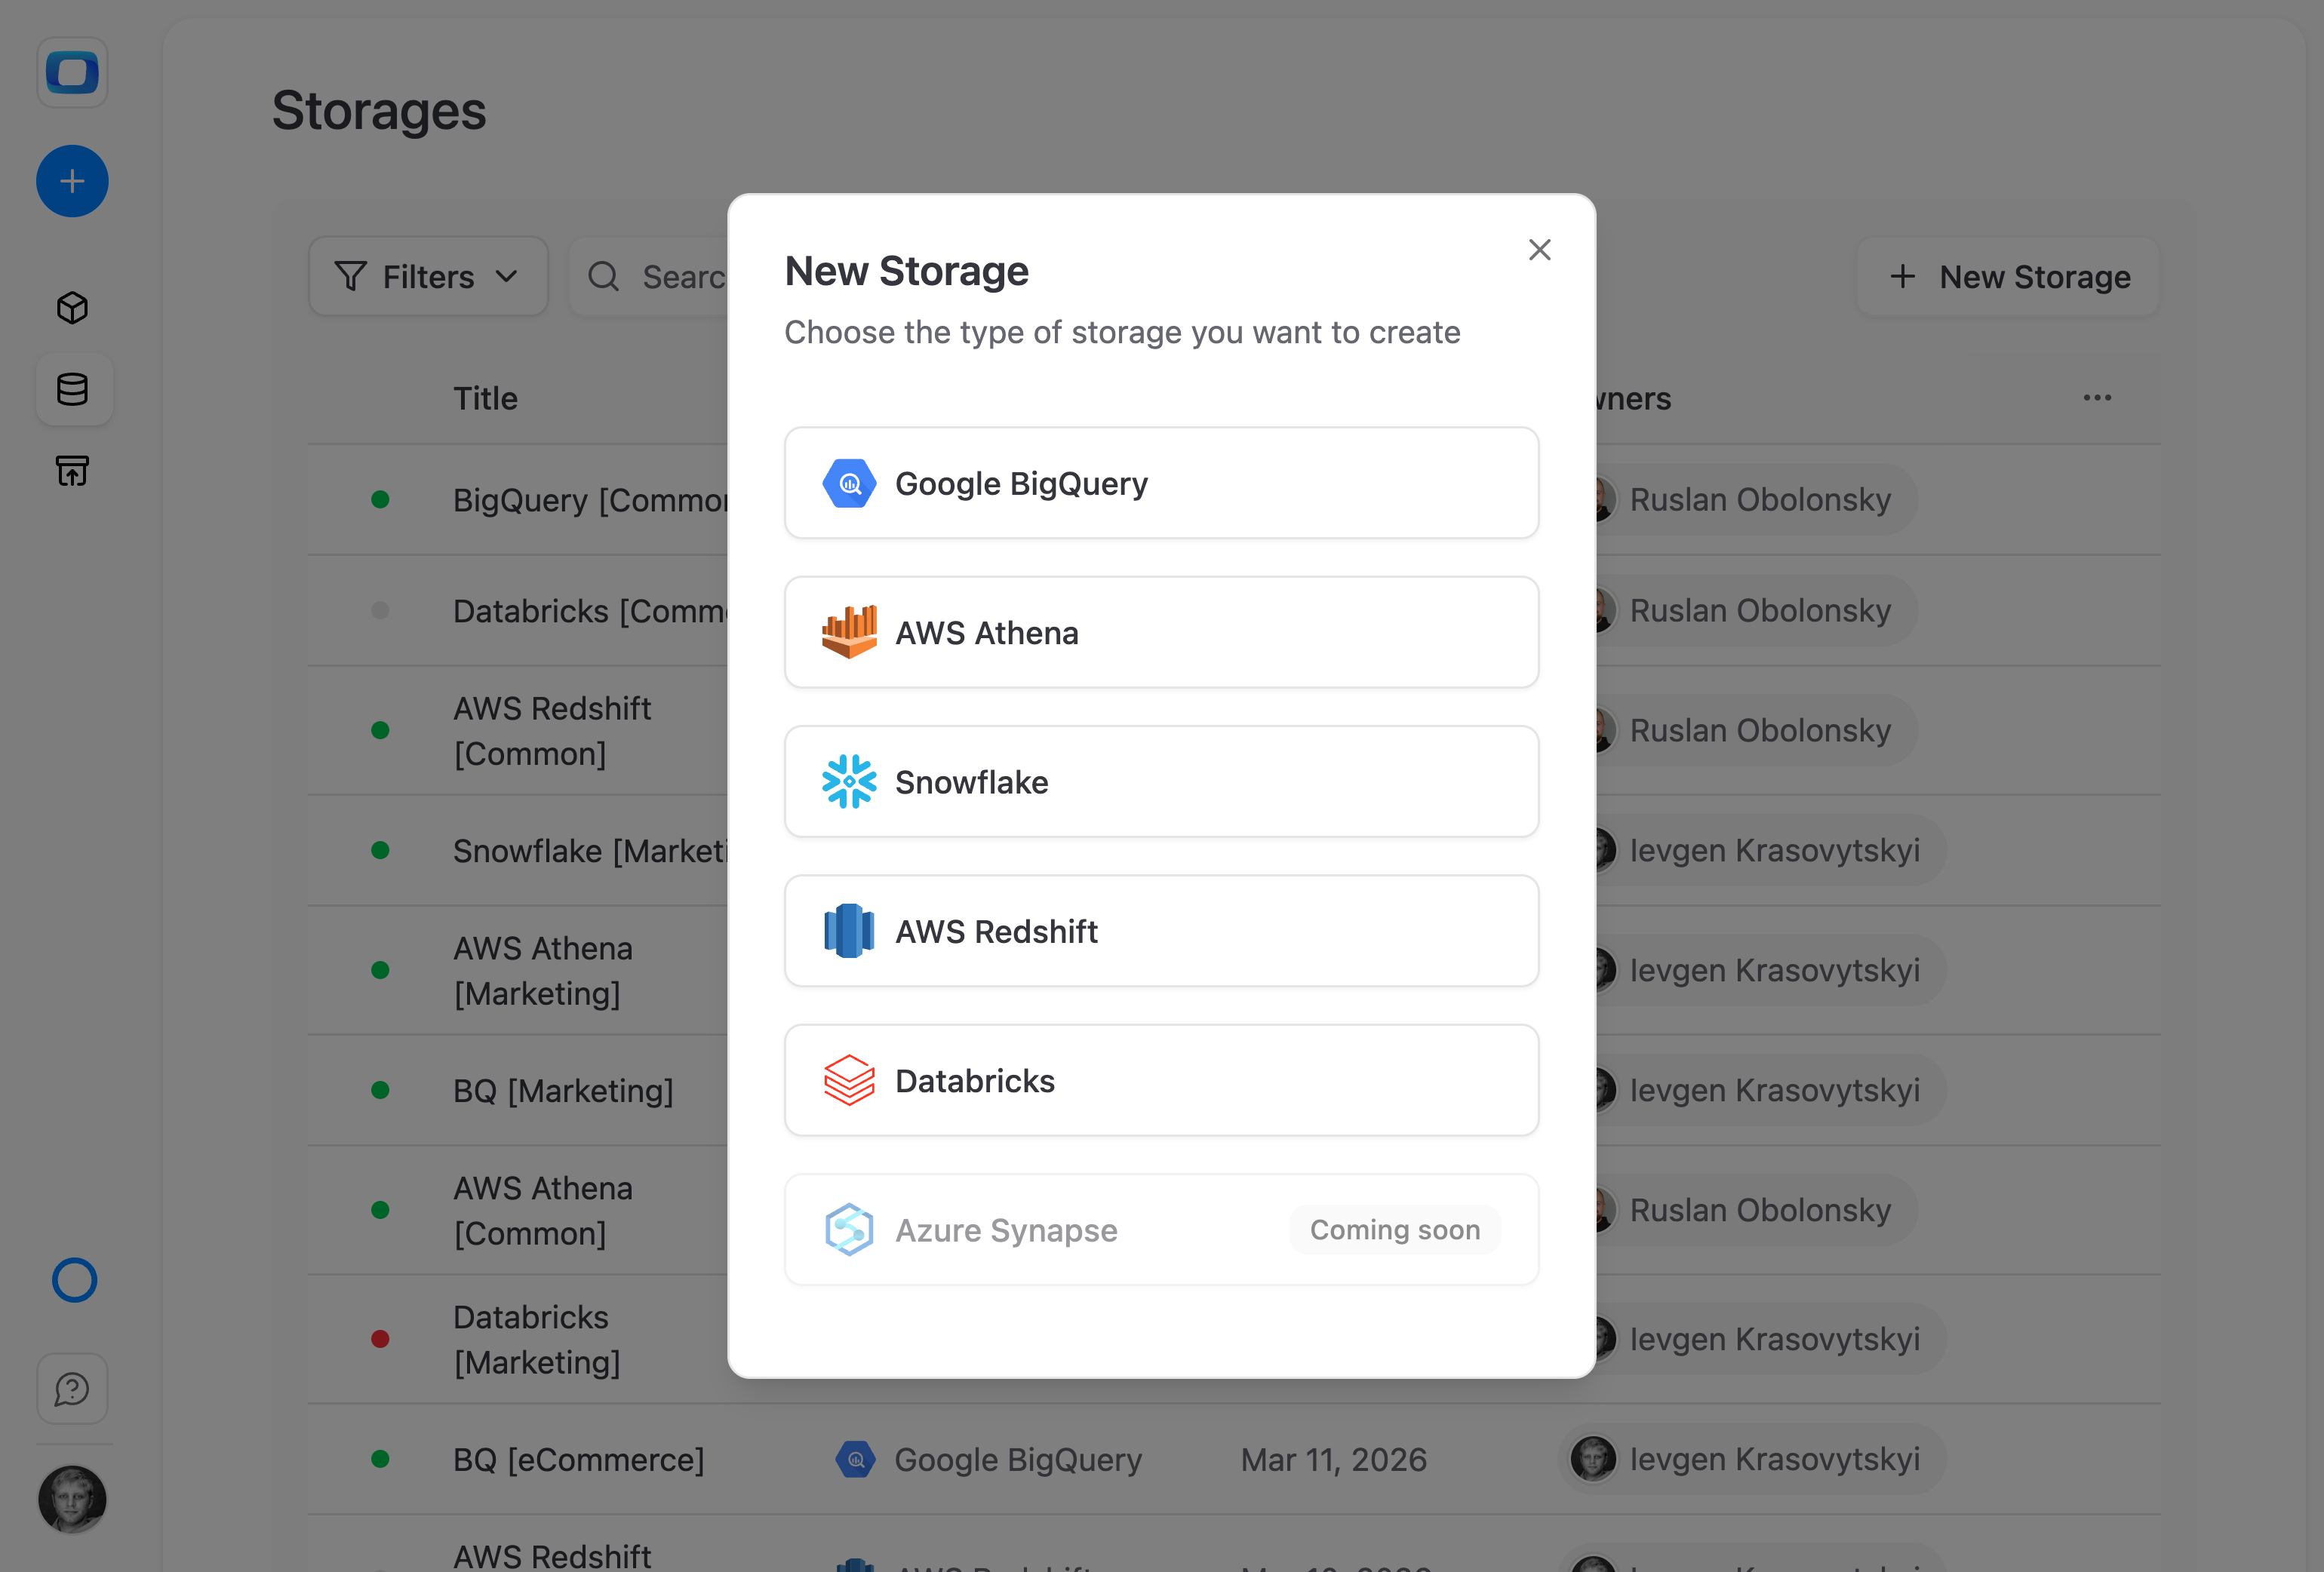Select the AWS Redshift storage option
This screenshot has height=1572, width=2324.
pyautogui.click(x=1161, y=931)
